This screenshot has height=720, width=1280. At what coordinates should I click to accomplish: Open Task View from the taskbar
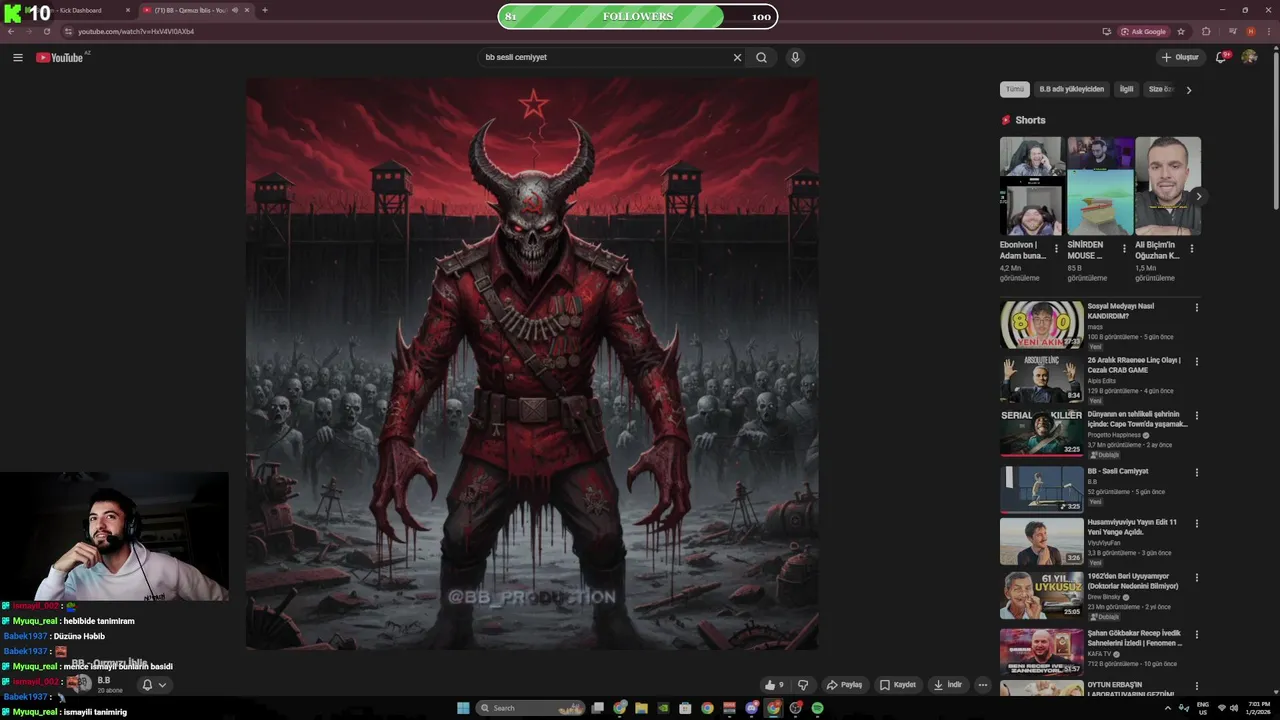(x=597, y=708)
